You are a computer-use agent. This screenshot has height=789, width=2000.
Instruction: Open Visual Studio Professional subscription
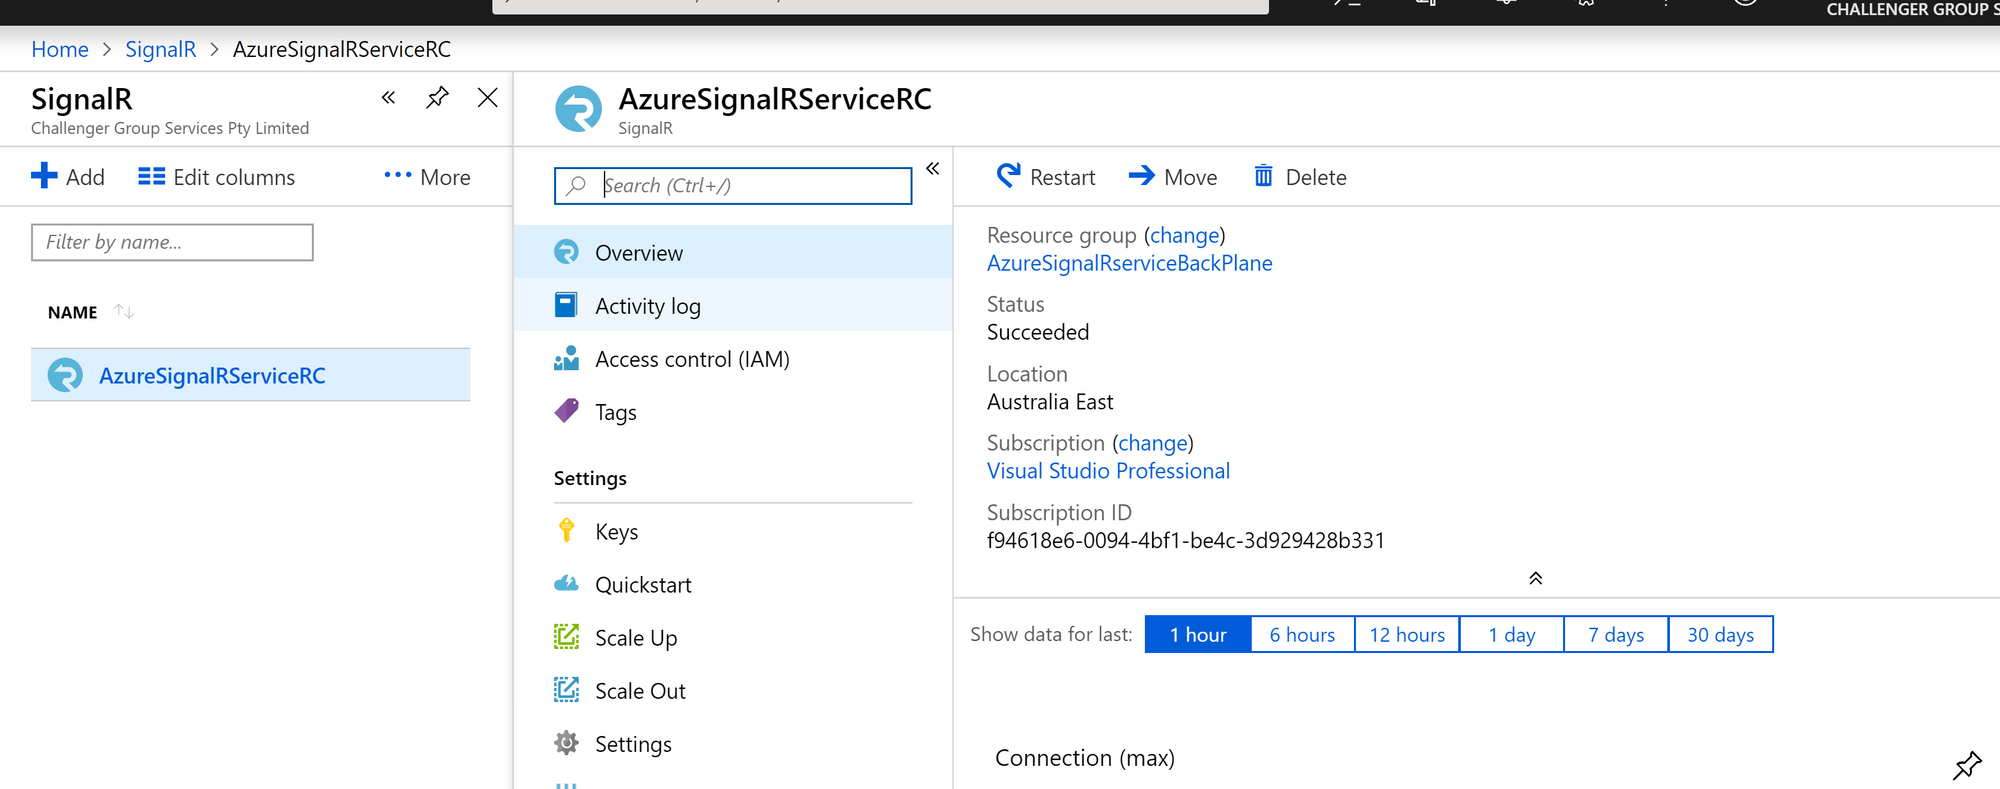click(x=1108, y=471)
